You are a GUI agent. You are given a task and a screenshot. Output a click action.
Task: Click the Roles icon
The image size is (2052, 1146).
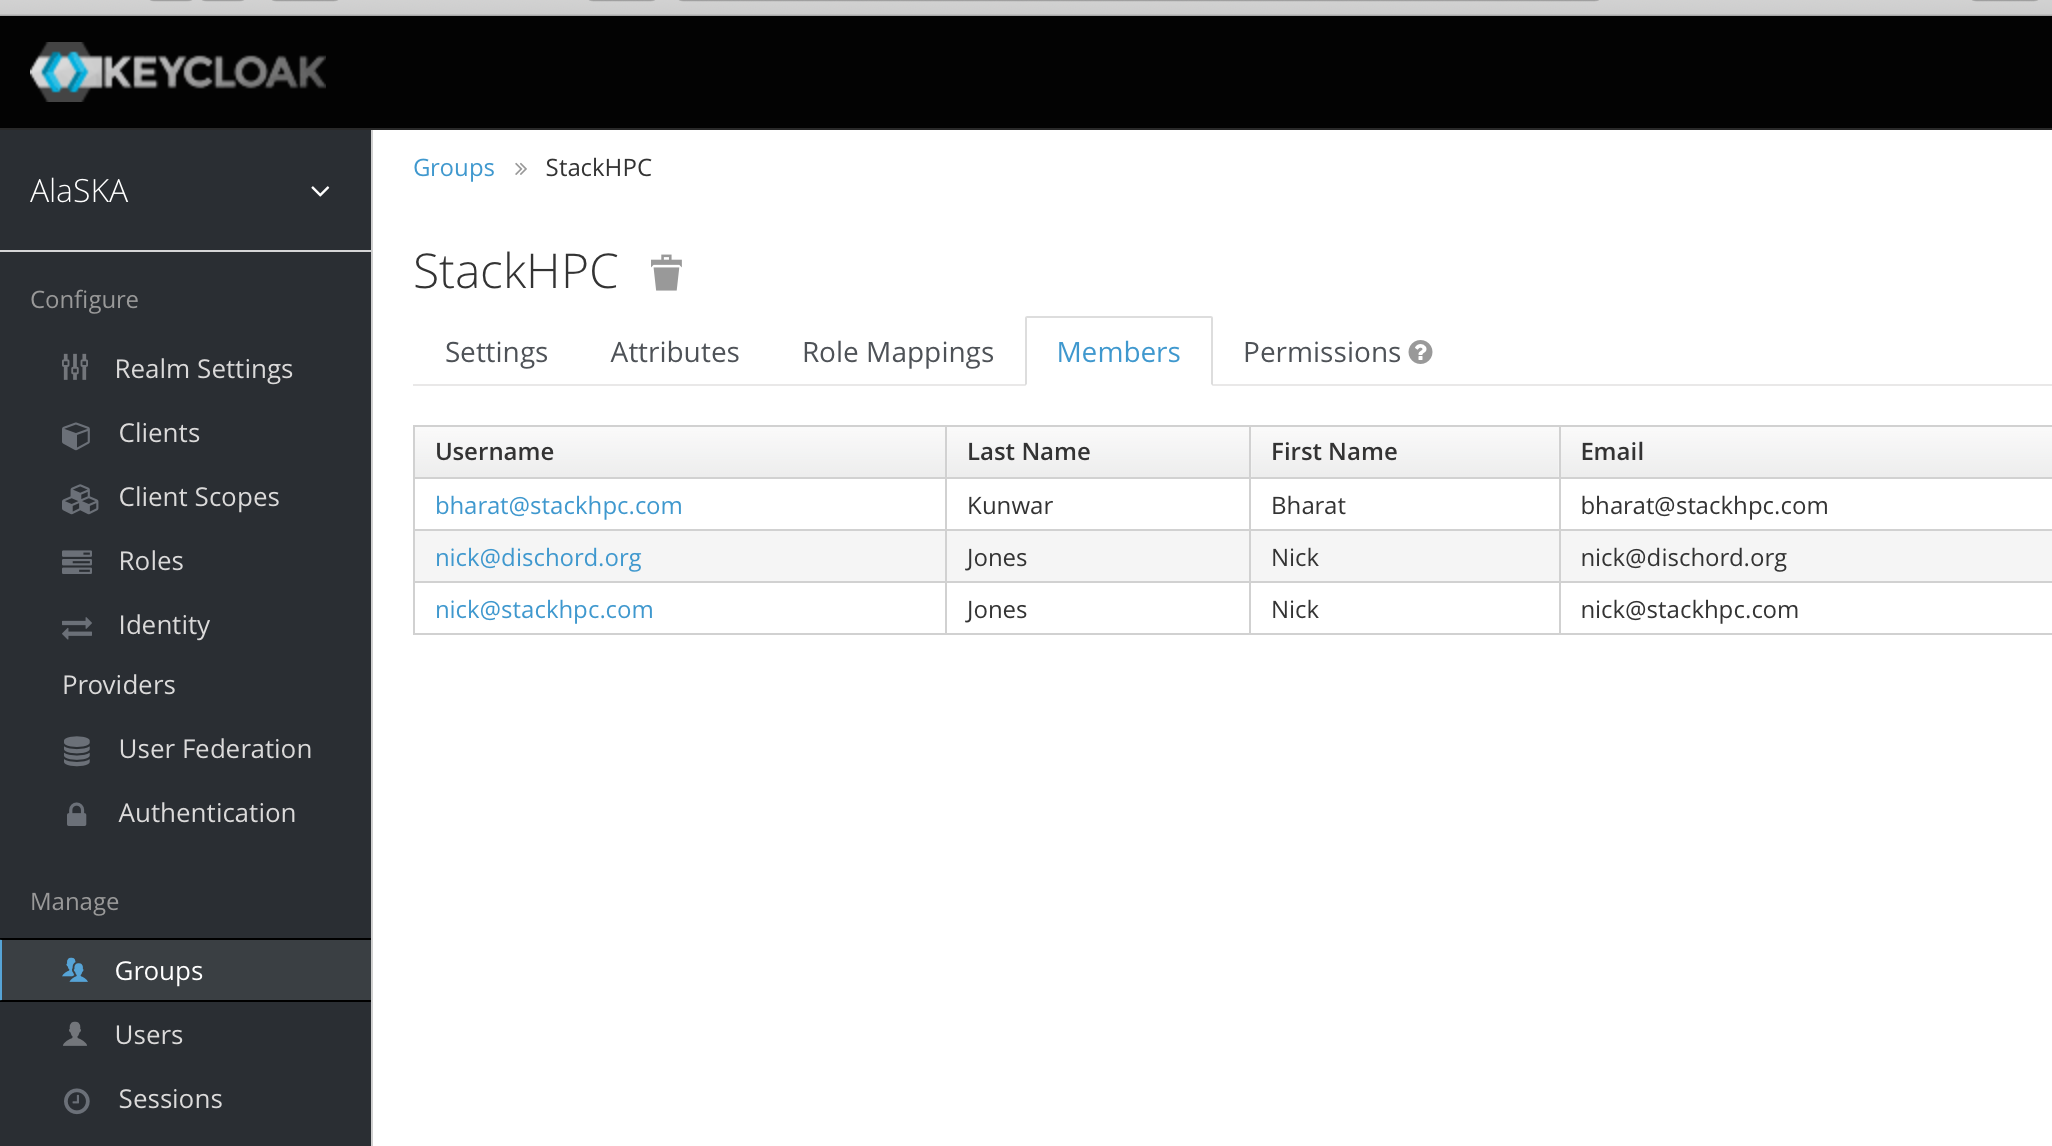coord(78,561)
